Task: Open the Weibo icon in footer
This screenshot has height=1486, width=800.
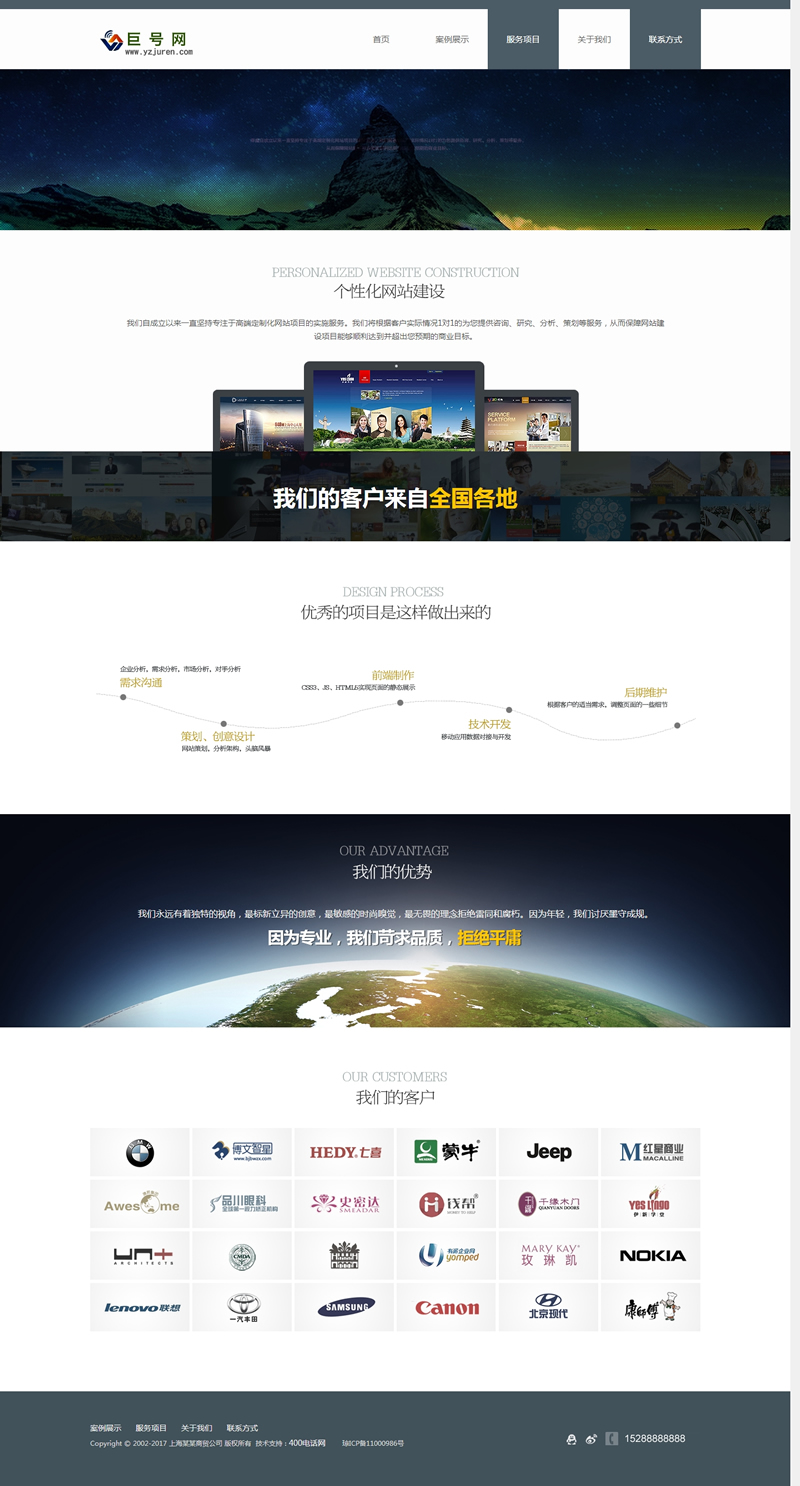Action: point(591,1439)
